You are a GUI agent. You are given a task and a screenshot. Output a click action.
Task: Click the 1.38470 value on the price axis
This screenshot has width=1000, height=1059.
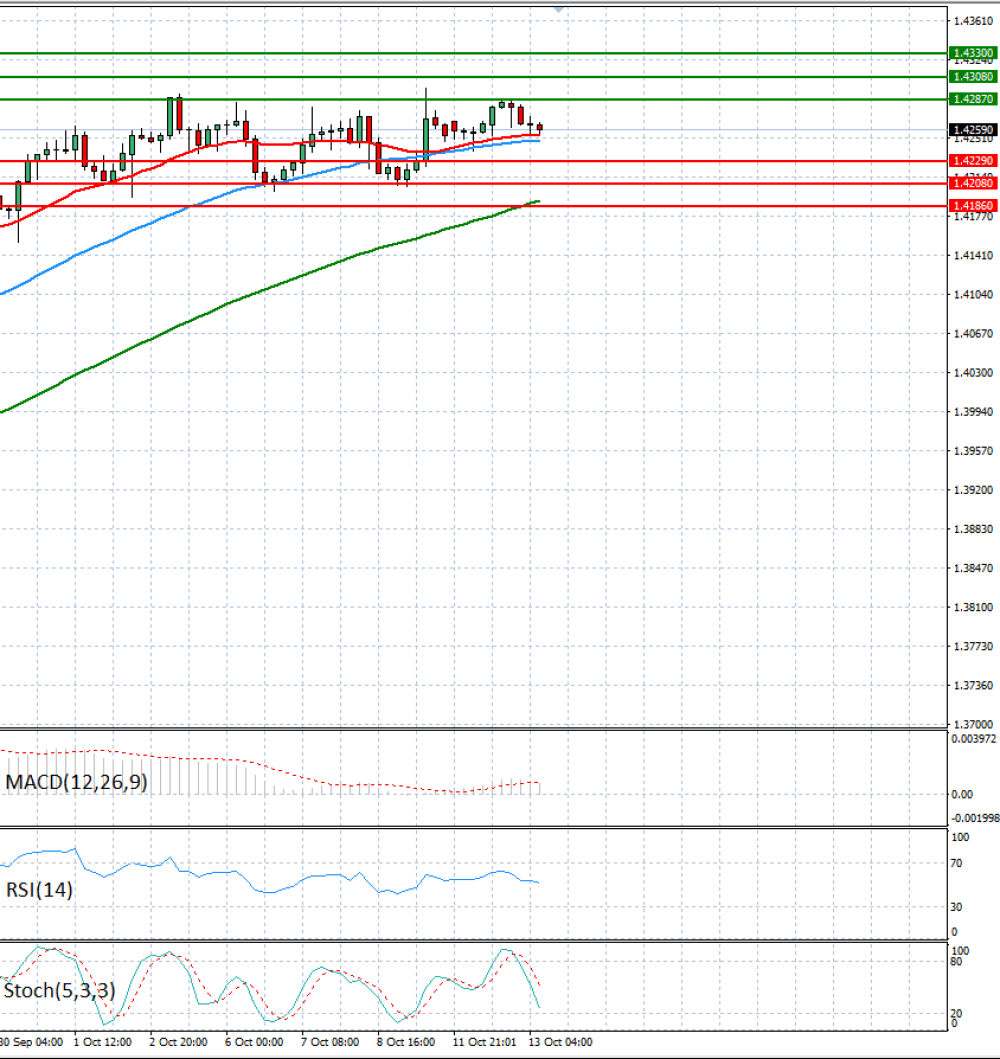pos(973,569)
